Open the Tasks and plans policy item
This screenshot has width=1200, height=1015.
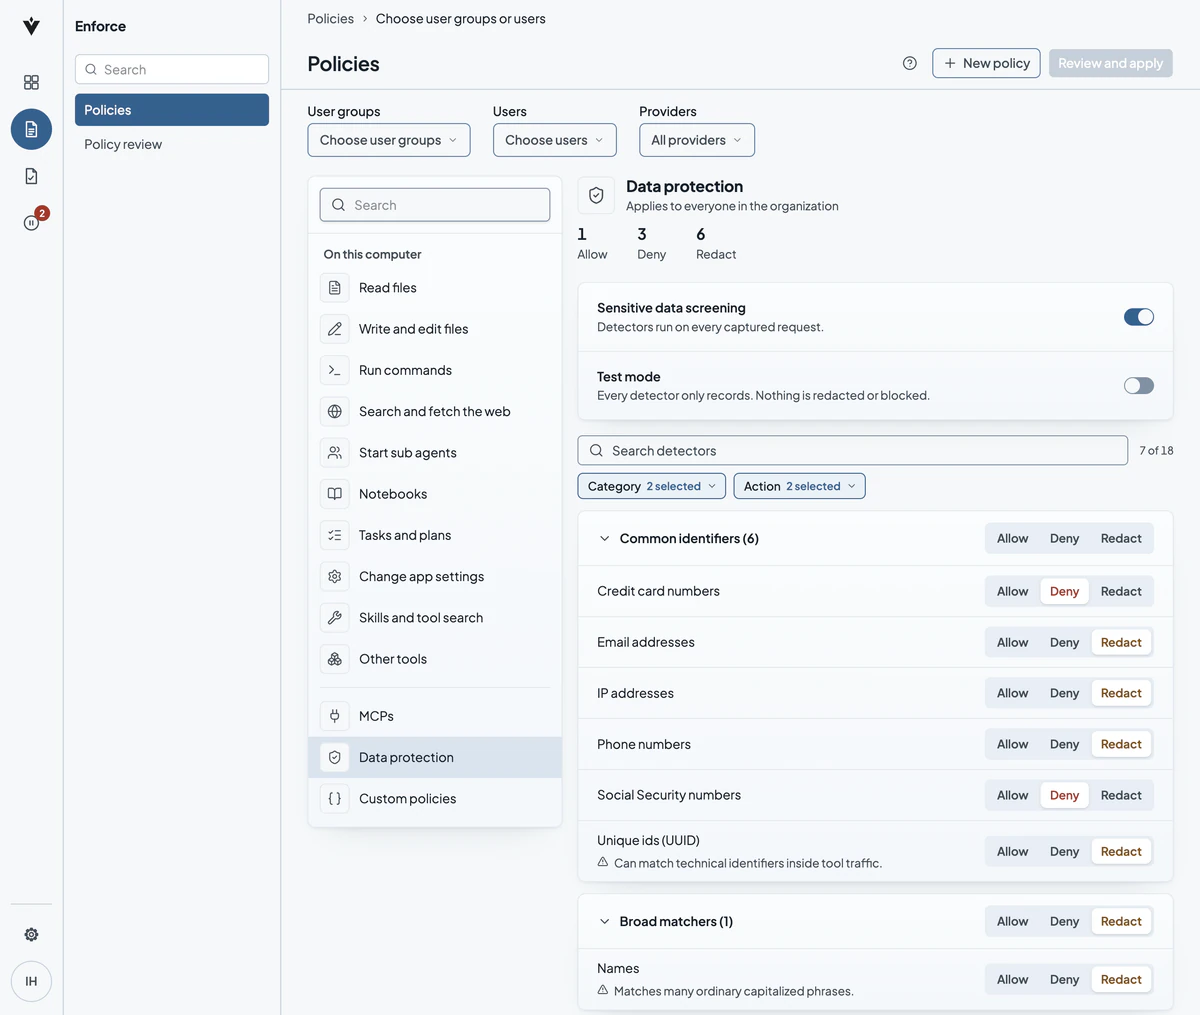click(435, 535)
